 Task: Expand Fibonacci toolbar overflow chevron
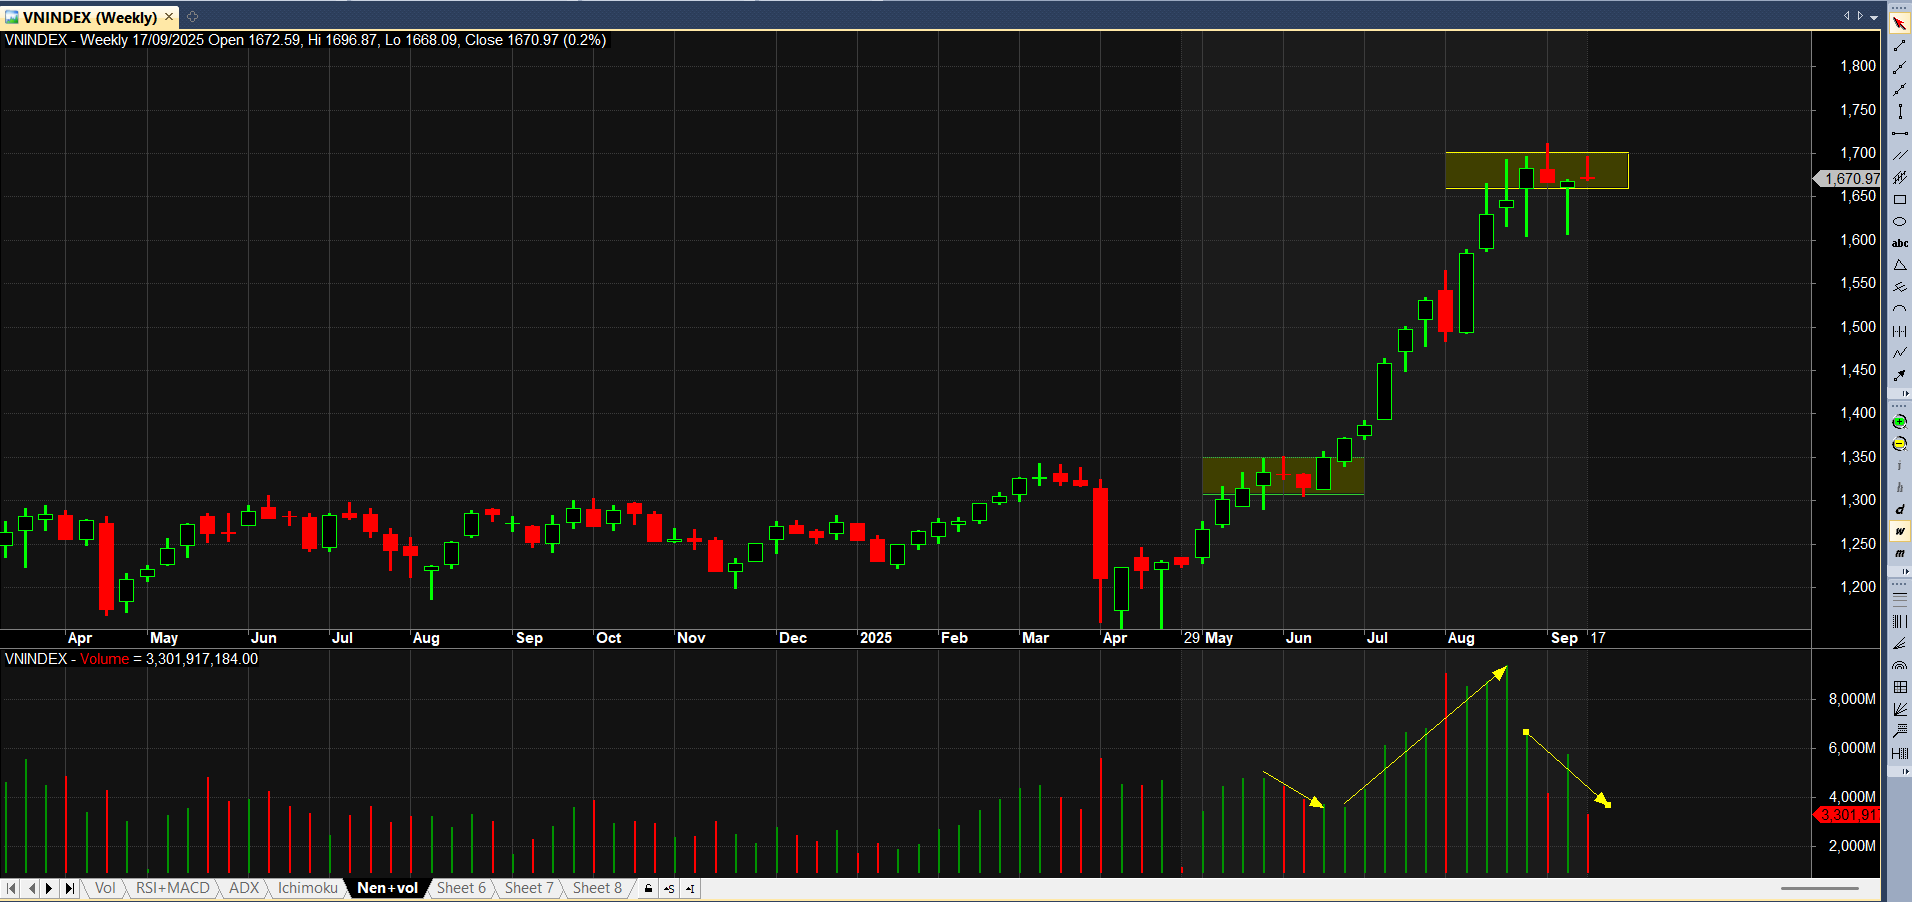pos(1906,771)
